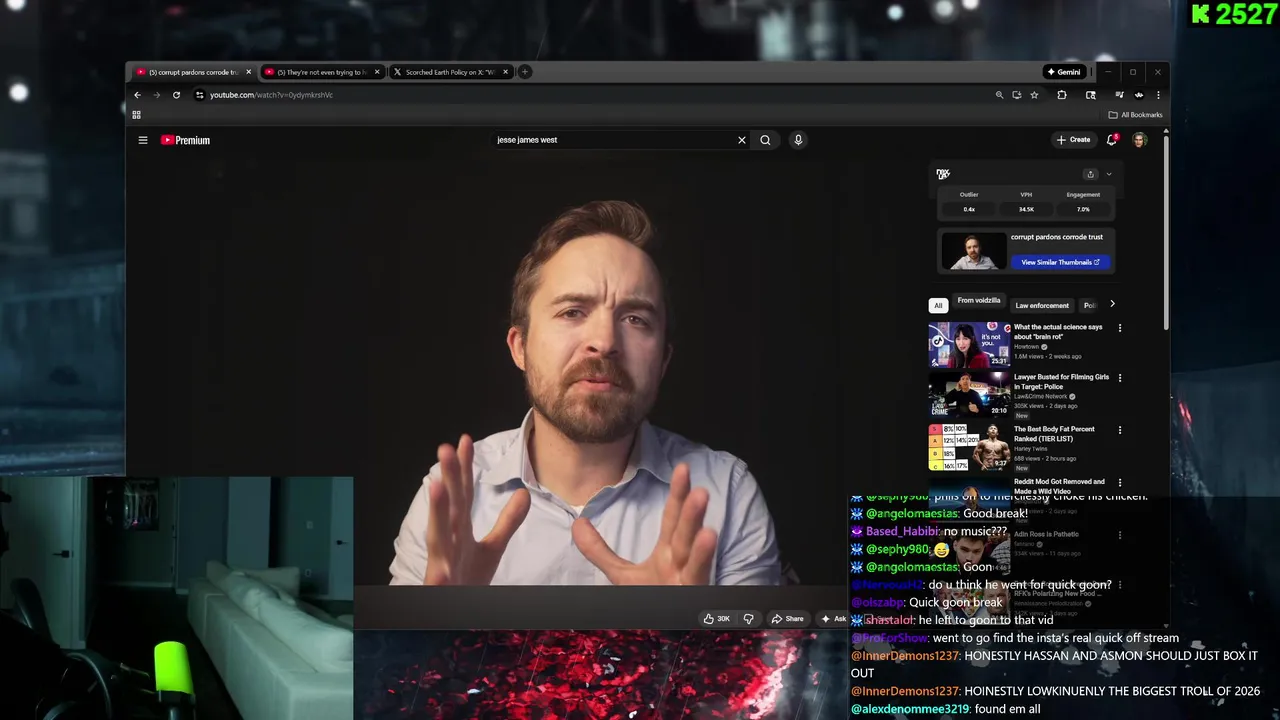Click the VPH value 34.5K
This screenshot has height=720, width=1280.
[x=1026, y=210]
